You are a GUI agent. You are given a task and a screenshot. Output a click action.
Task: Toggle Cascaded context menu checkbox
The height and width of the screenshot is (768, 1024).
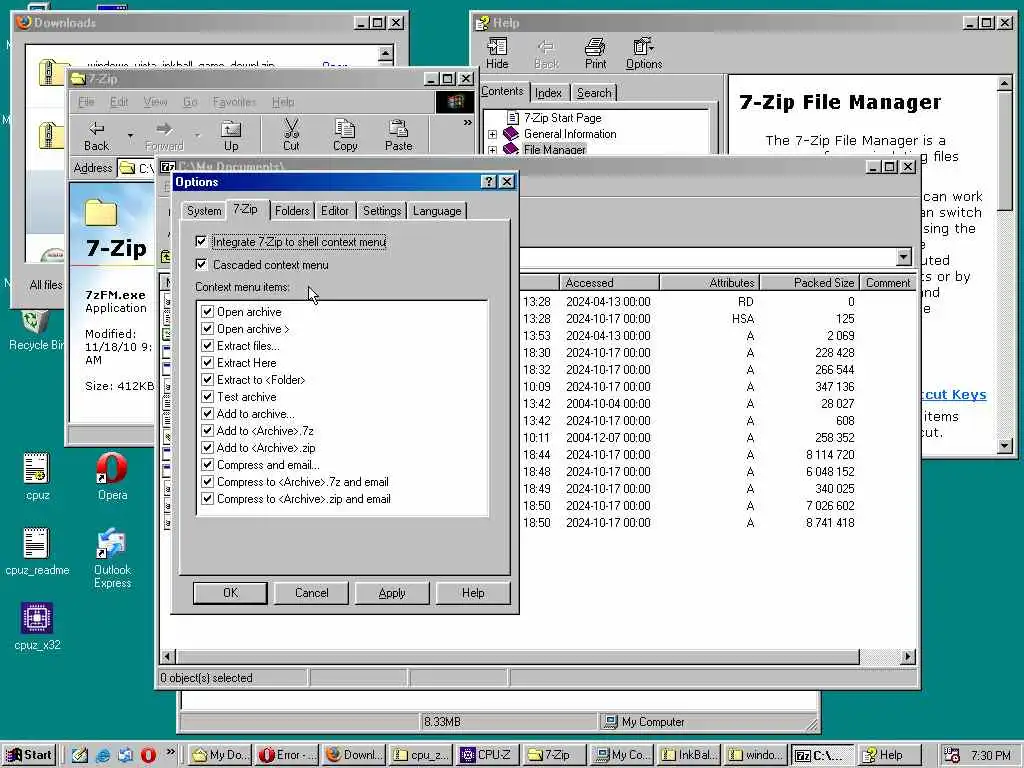tap(201, 264)
